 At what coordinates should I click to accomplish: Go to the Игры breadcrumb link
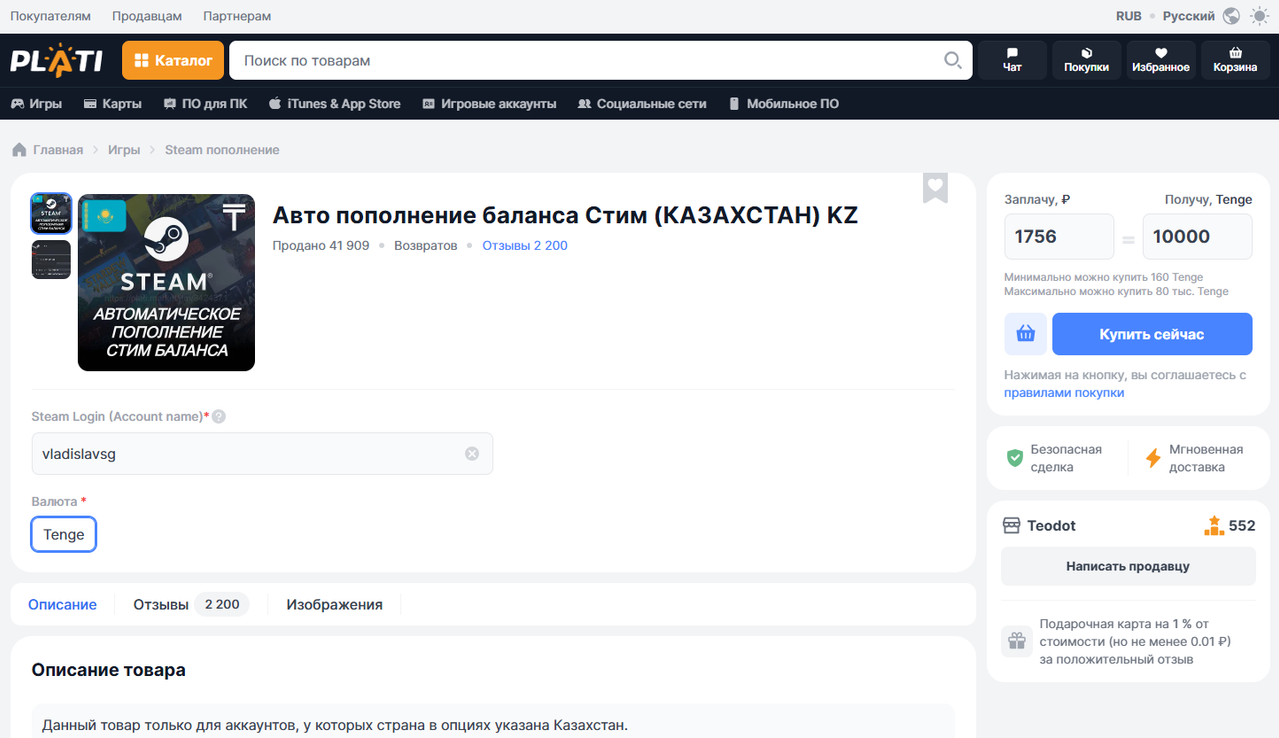click(124, 150)
